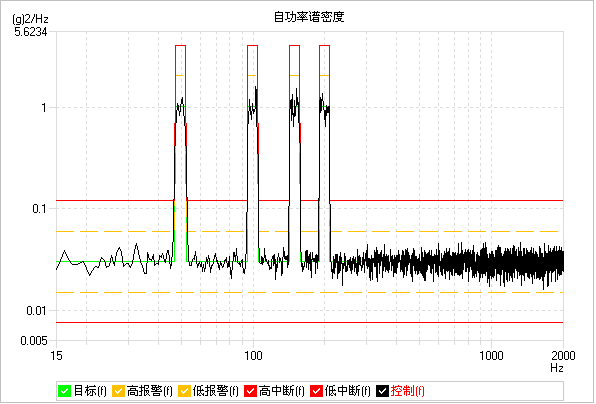
Task: Select the 目标(f) legend label
Action: 90,391
